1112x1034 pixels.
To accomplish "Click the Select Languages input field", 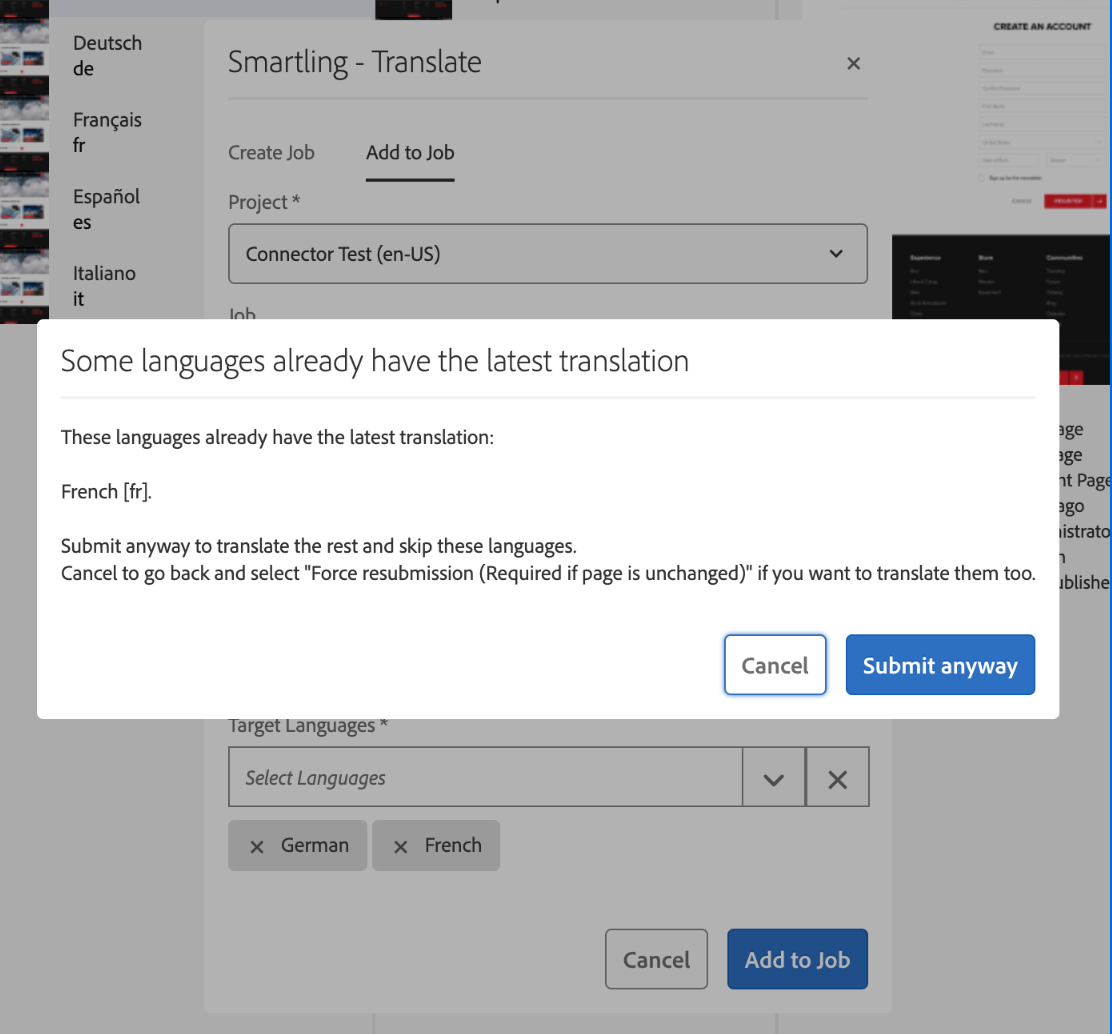I will coord(485,777).
